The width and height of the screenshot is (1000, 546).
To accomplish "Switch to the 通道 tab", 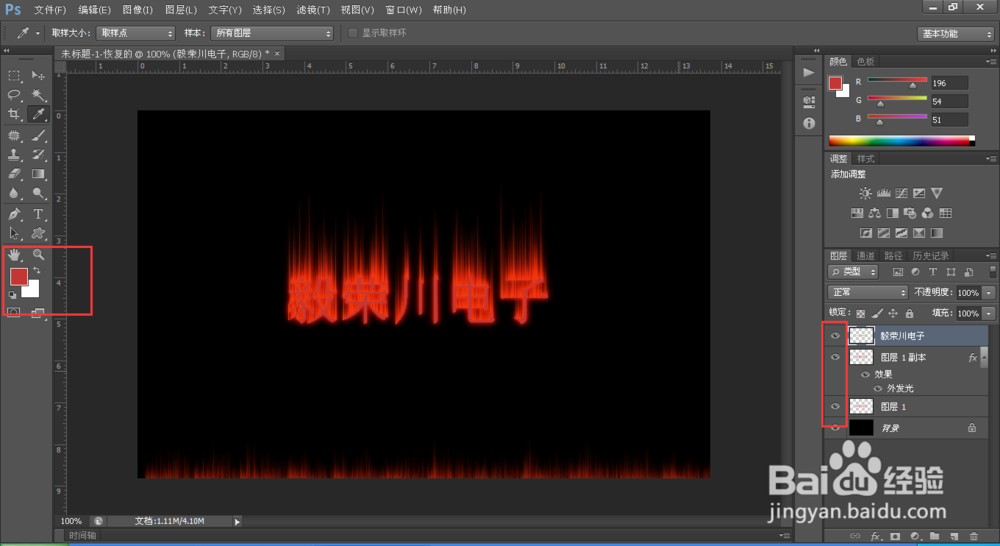I will coord(865,256).
